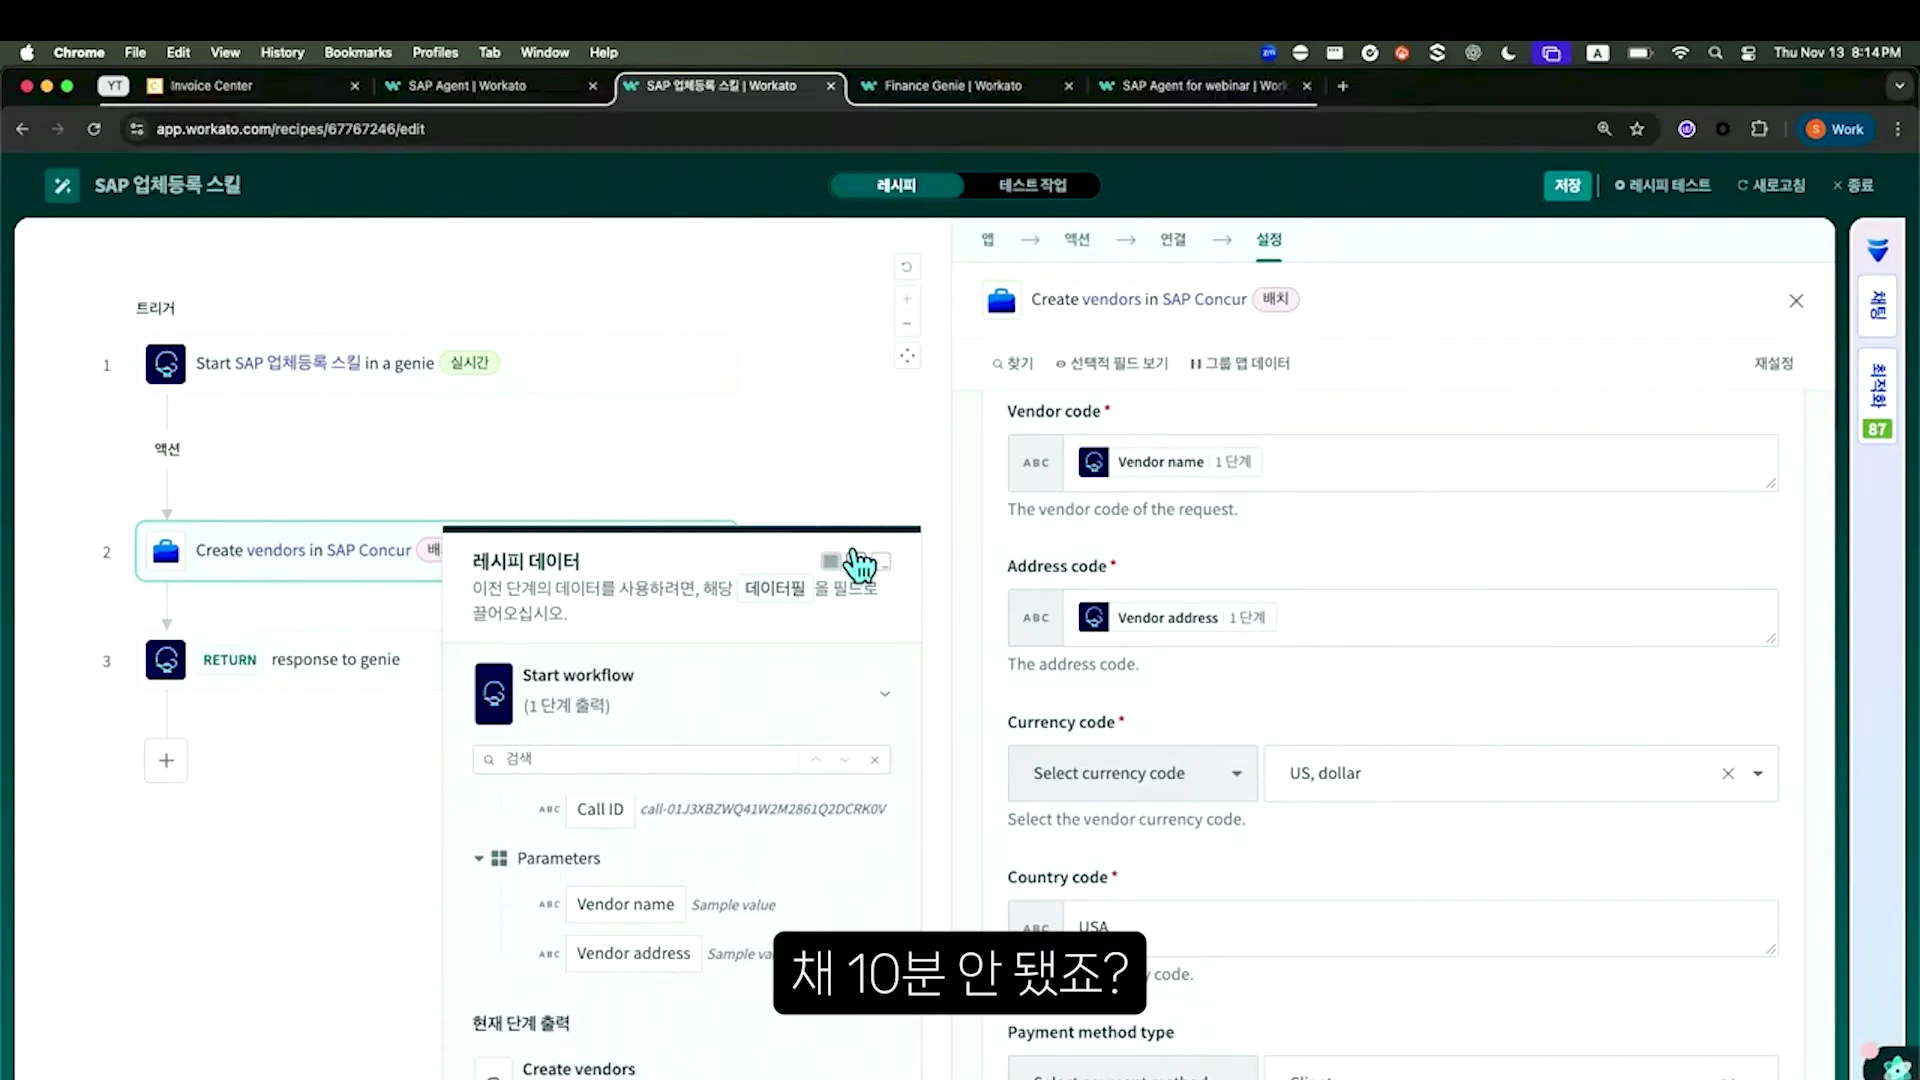
Task: Toggle the gray layout switch in recipe data popup
Action: click(x=831, y=561)
